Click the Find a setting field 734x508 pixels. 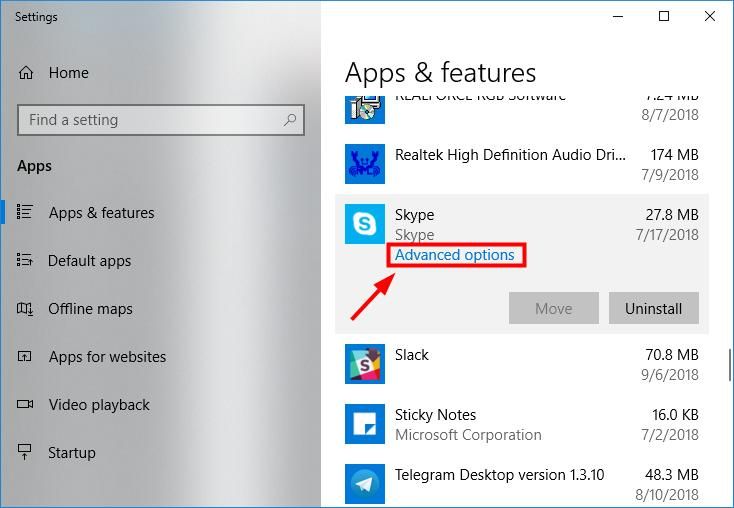tap(150, 120)
